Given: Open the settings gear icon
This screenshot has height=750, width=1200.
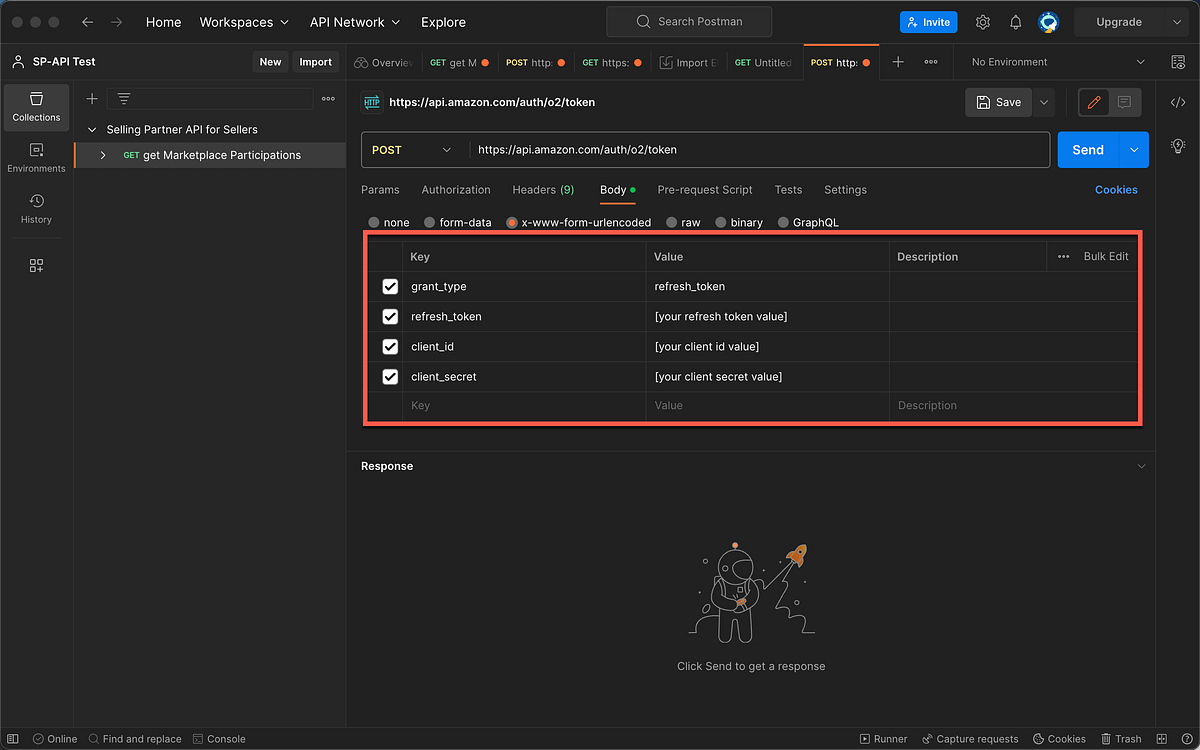Looking at the screenshot, I should (x=983, y=22).
